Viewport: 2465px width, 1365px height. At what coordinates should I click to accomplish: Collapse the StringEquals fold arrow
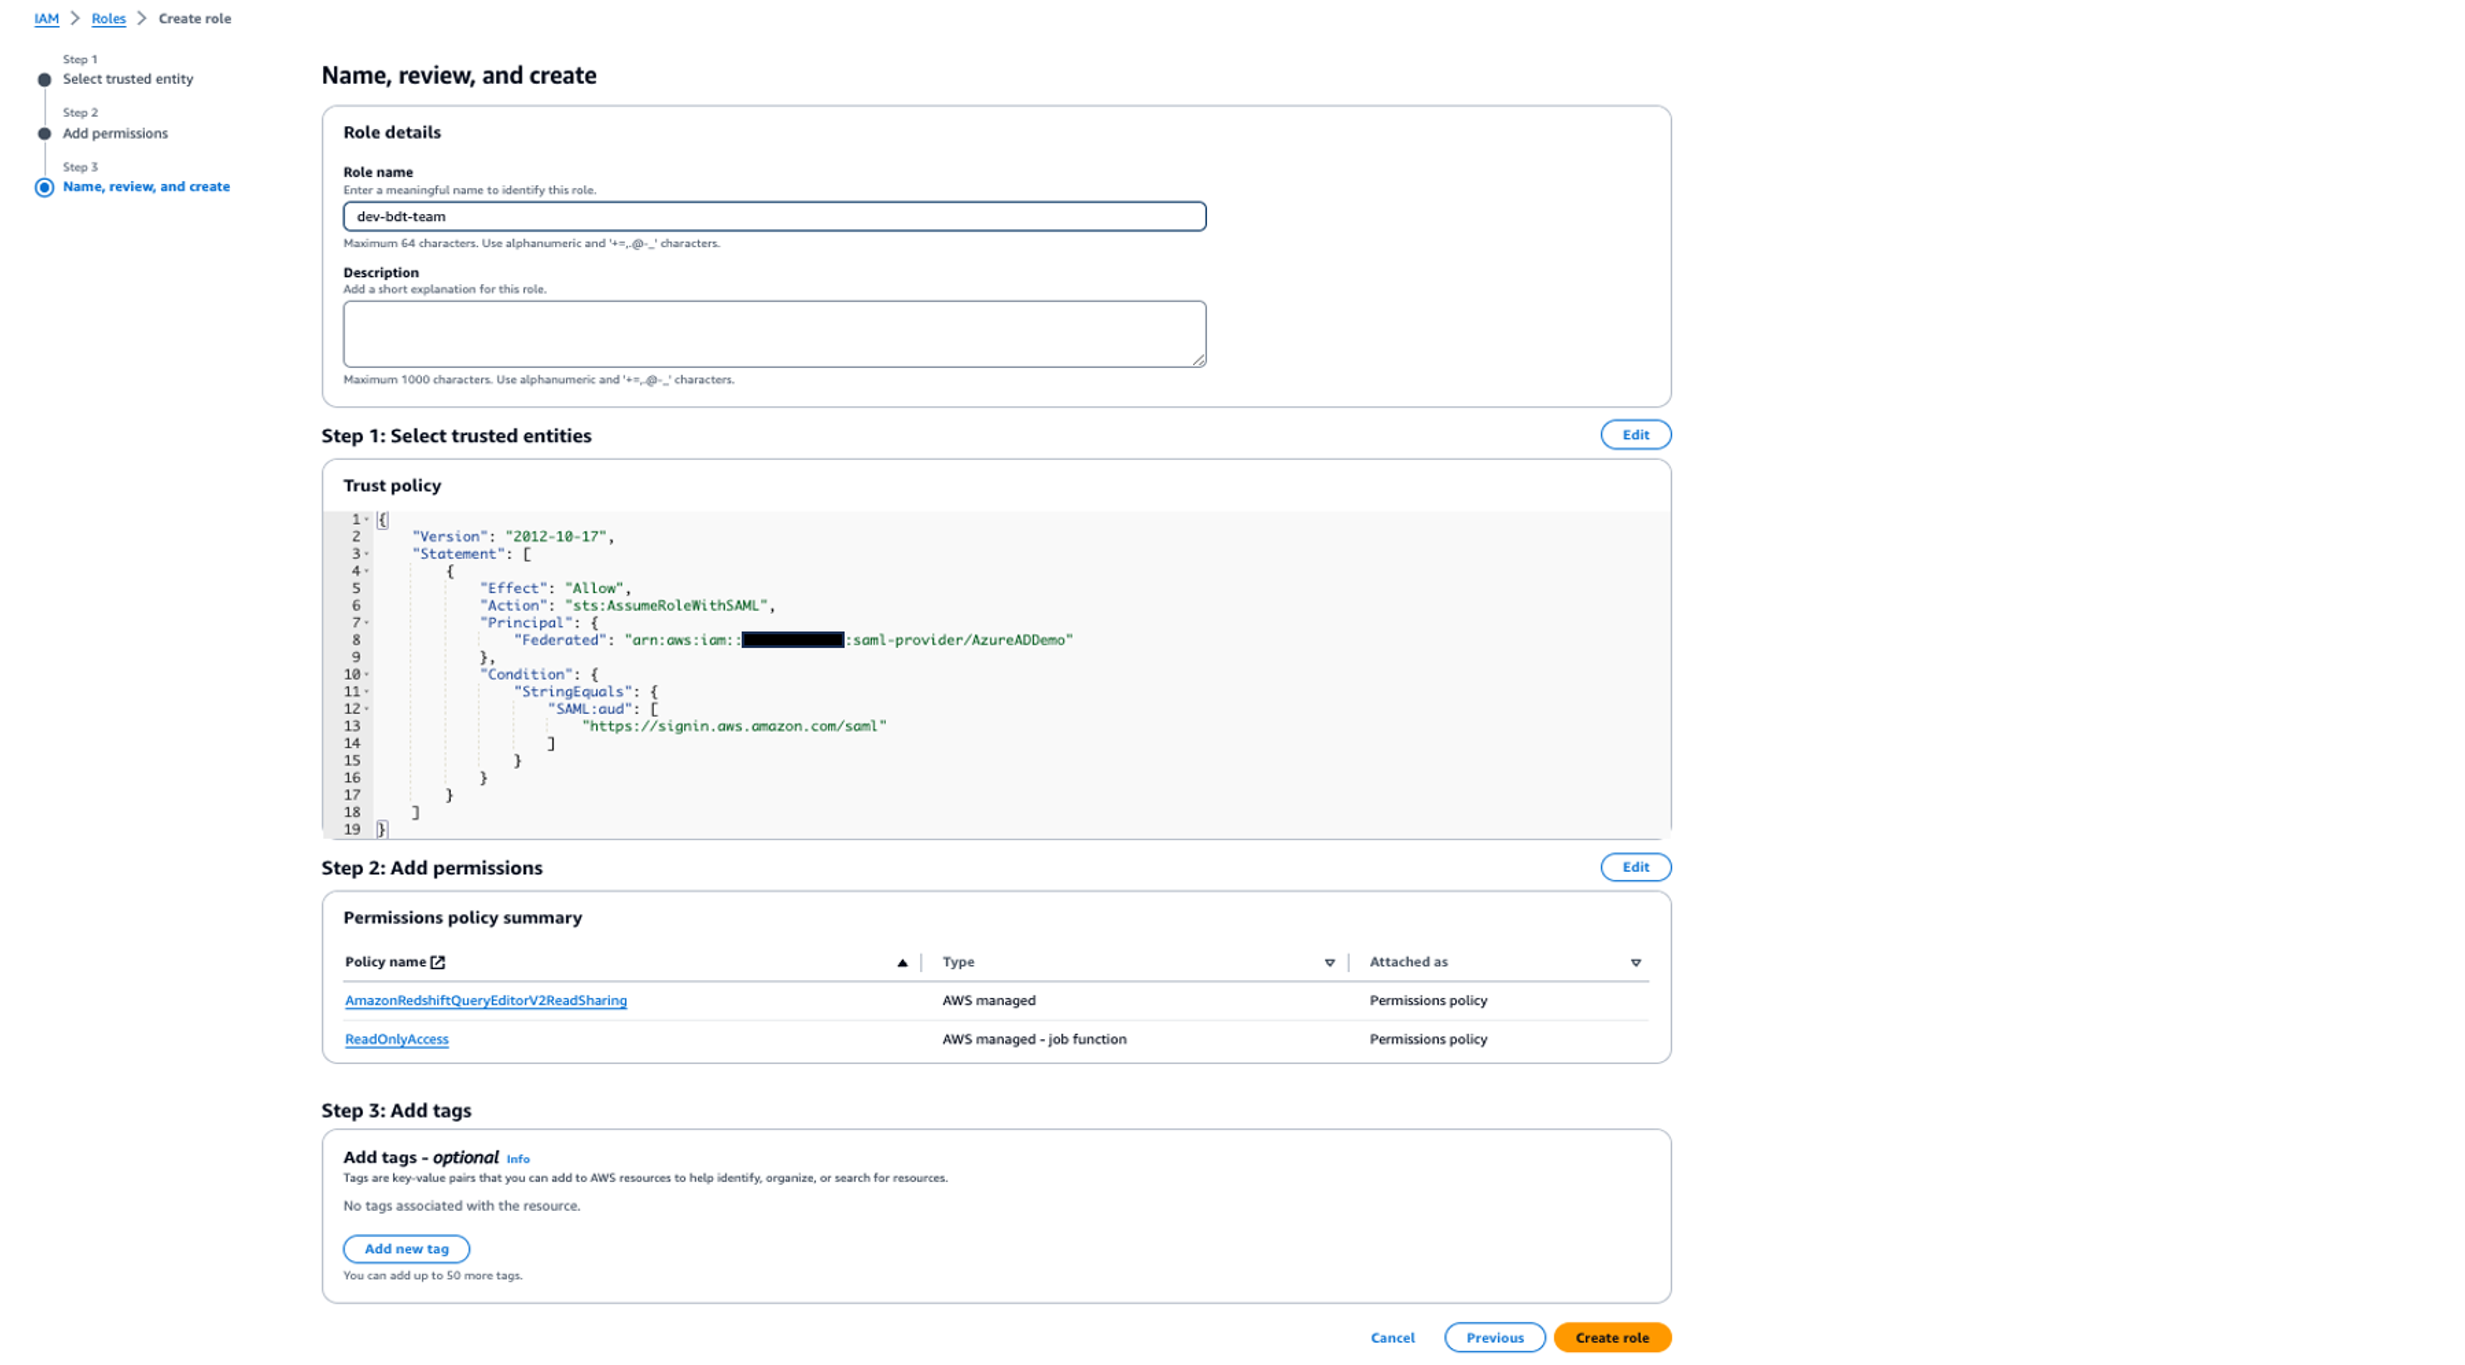368,691
